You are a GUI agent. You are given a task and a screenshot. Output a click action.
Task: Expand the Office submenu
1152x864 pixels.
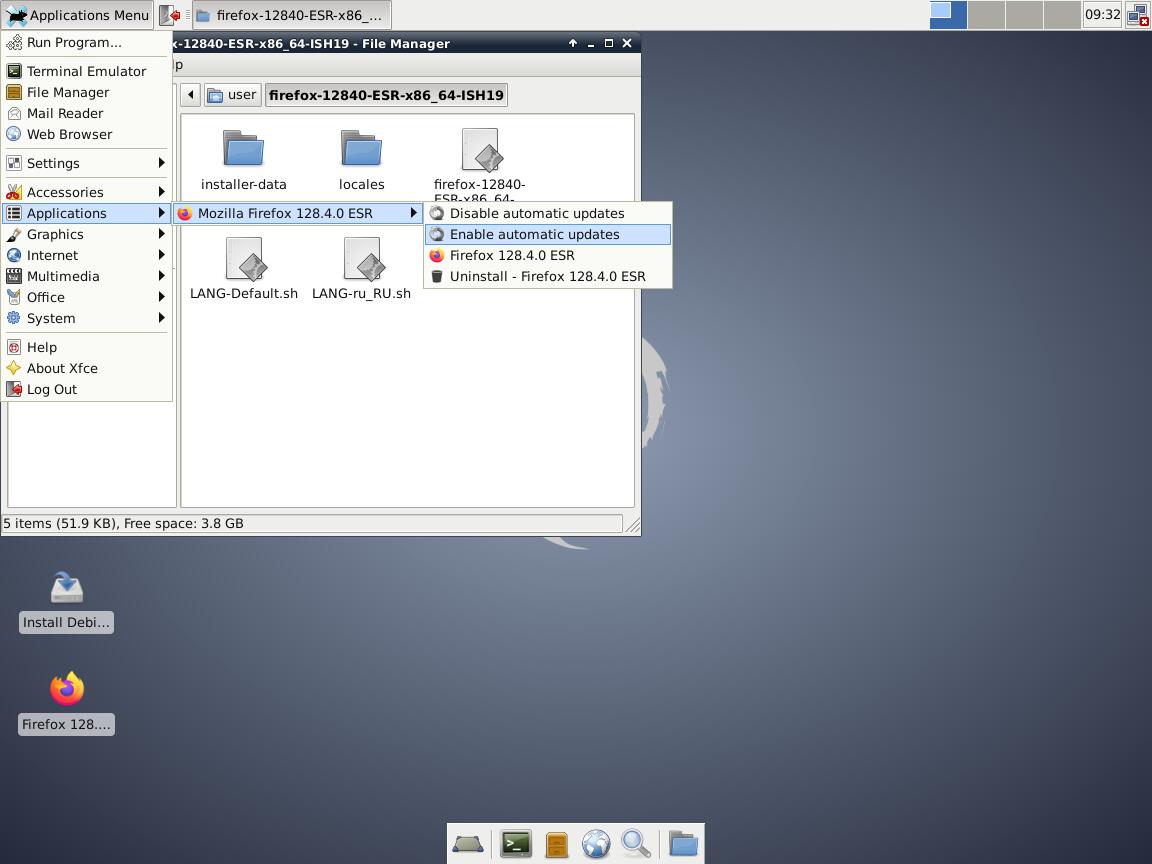pyautogui.click(x=87, y=298)
